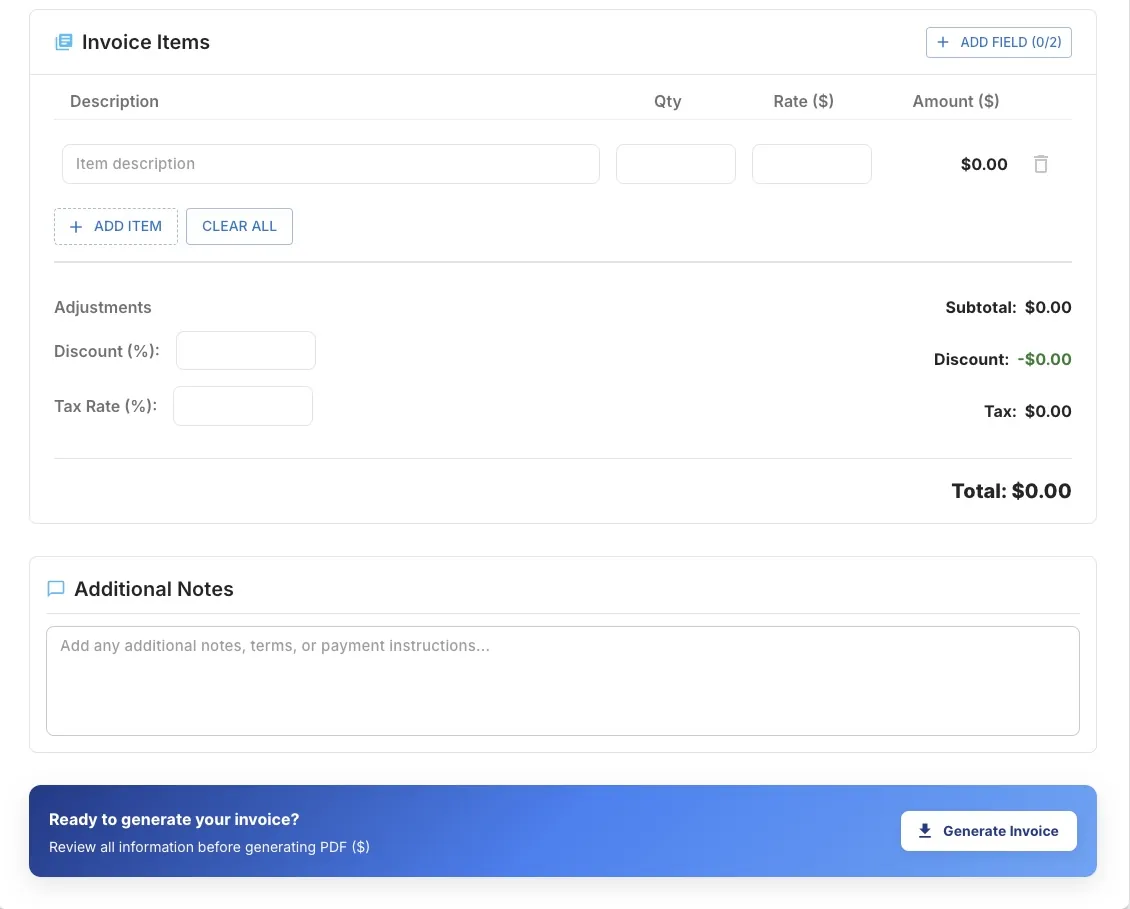
Task: Delete the item row using trash icon
Action: pyautogui.click(x=1040, y=164)
